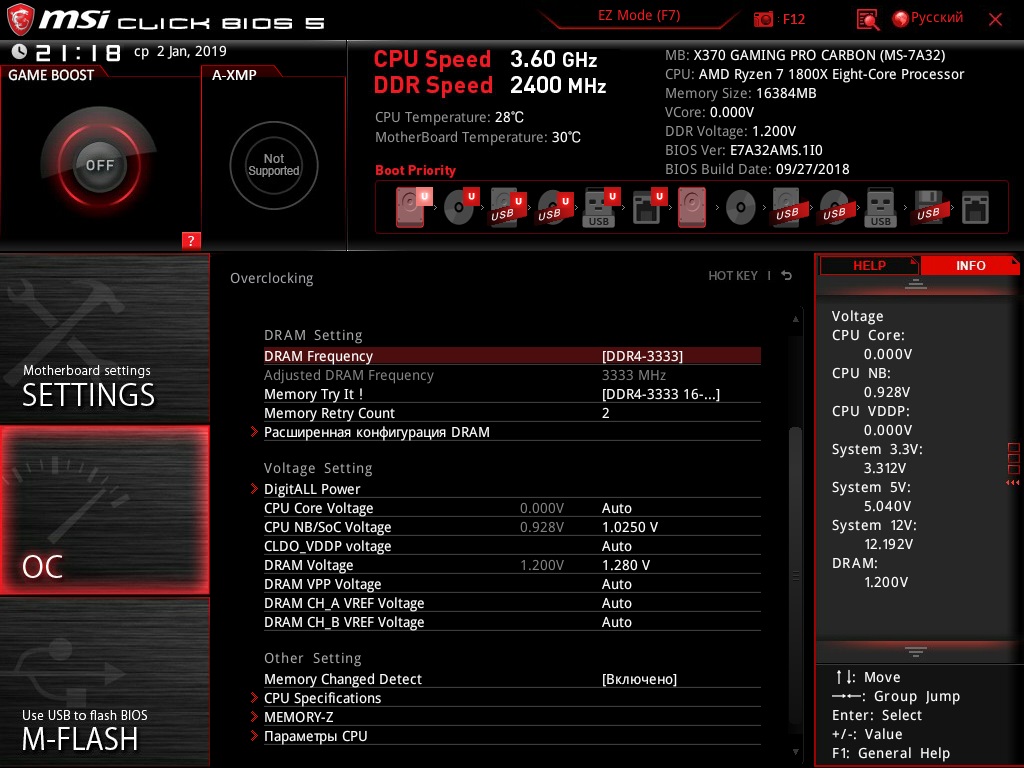This screenshot has width=1024, height=768.
Task: Select the USB floppy boot device icon
Action: (x=928, y=207)
